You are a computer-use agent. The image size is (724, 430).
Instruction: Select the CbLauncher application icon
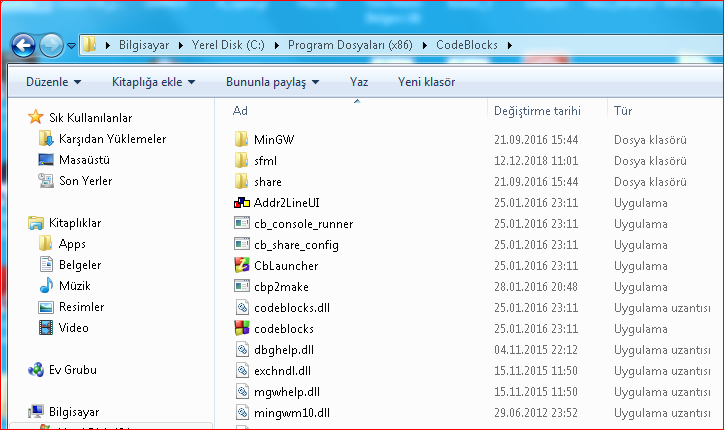pos(241,265)
